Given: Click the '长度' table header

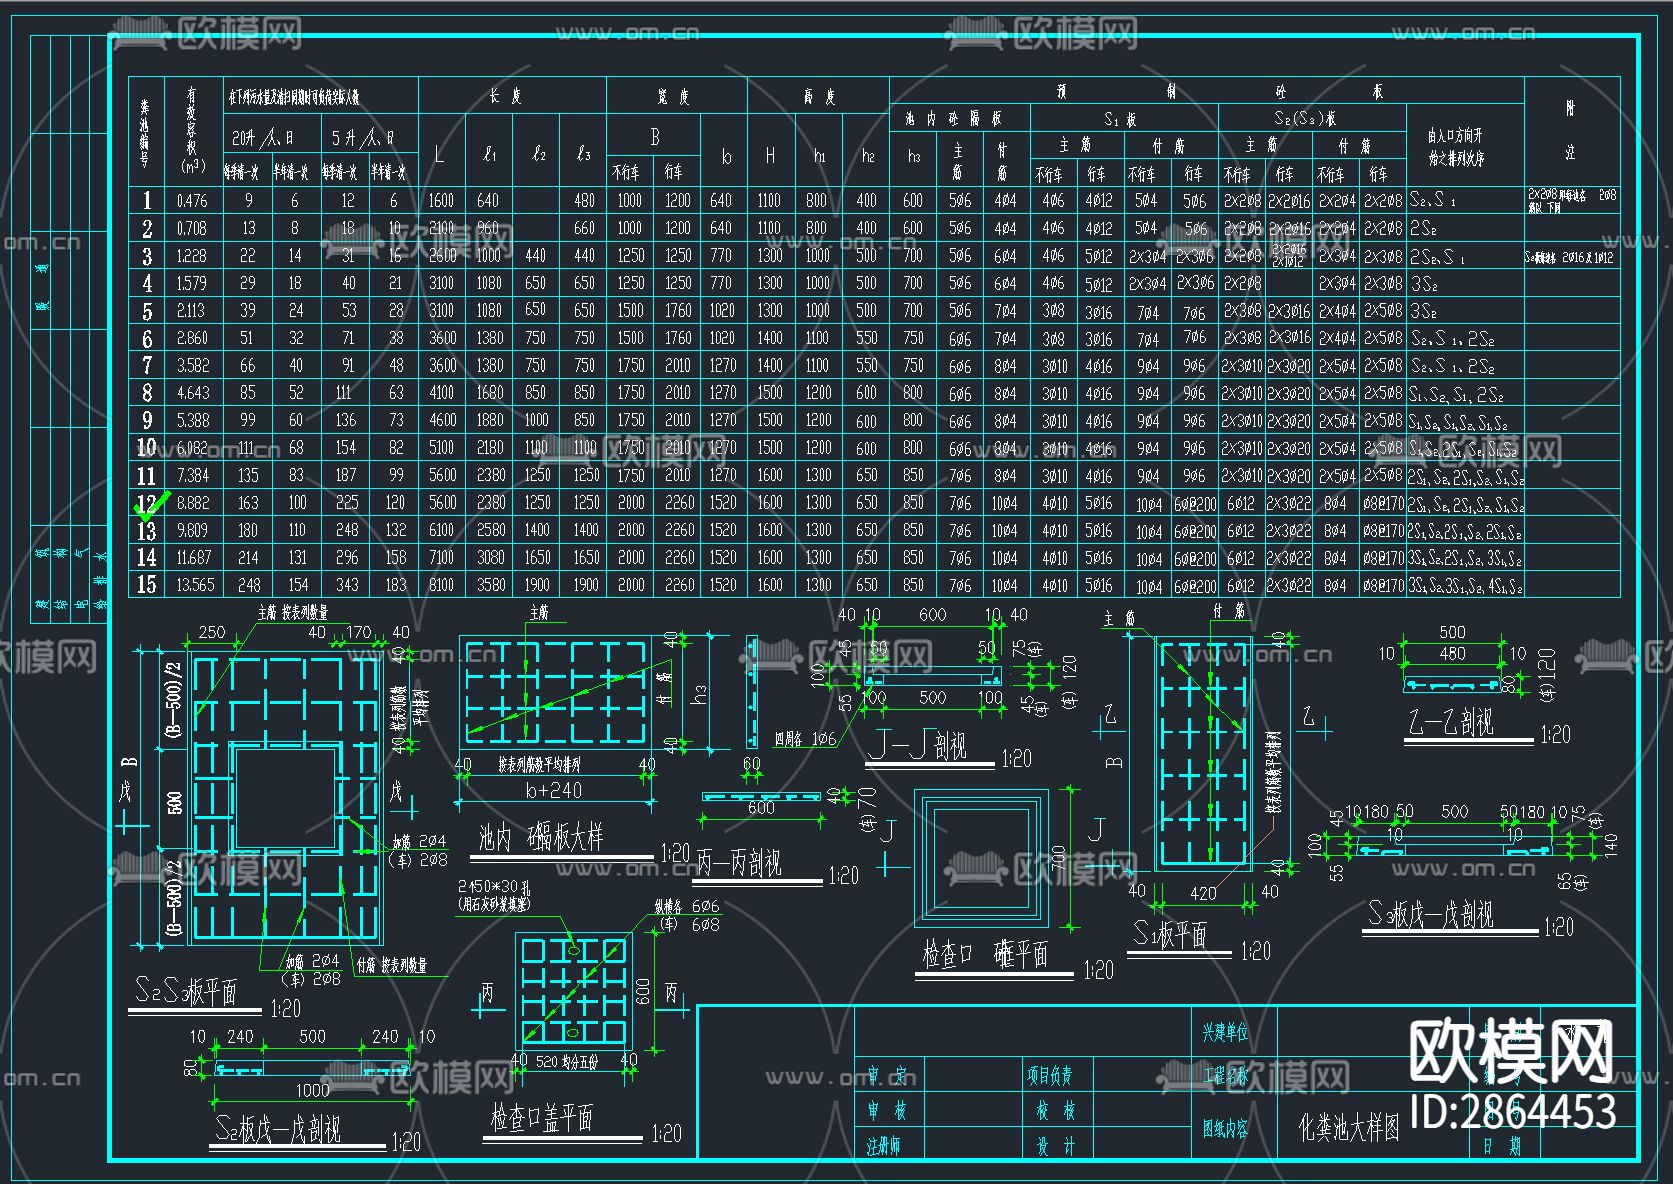Looking at the screenshot, I should (506, 96).
